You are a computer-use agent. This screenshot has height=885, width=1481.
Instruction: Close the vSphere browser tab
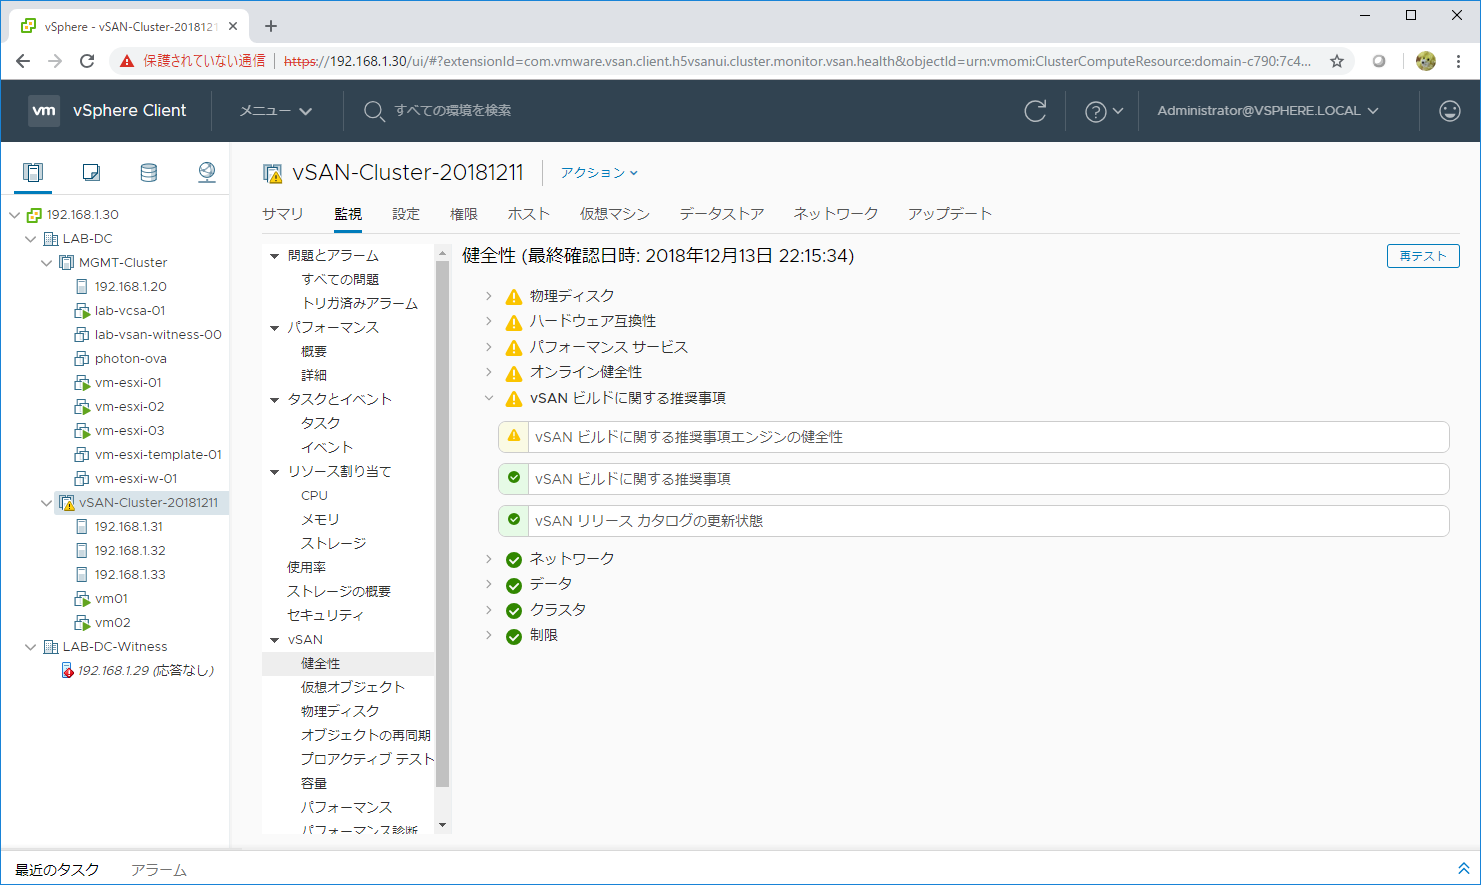(x=233, y=26)
